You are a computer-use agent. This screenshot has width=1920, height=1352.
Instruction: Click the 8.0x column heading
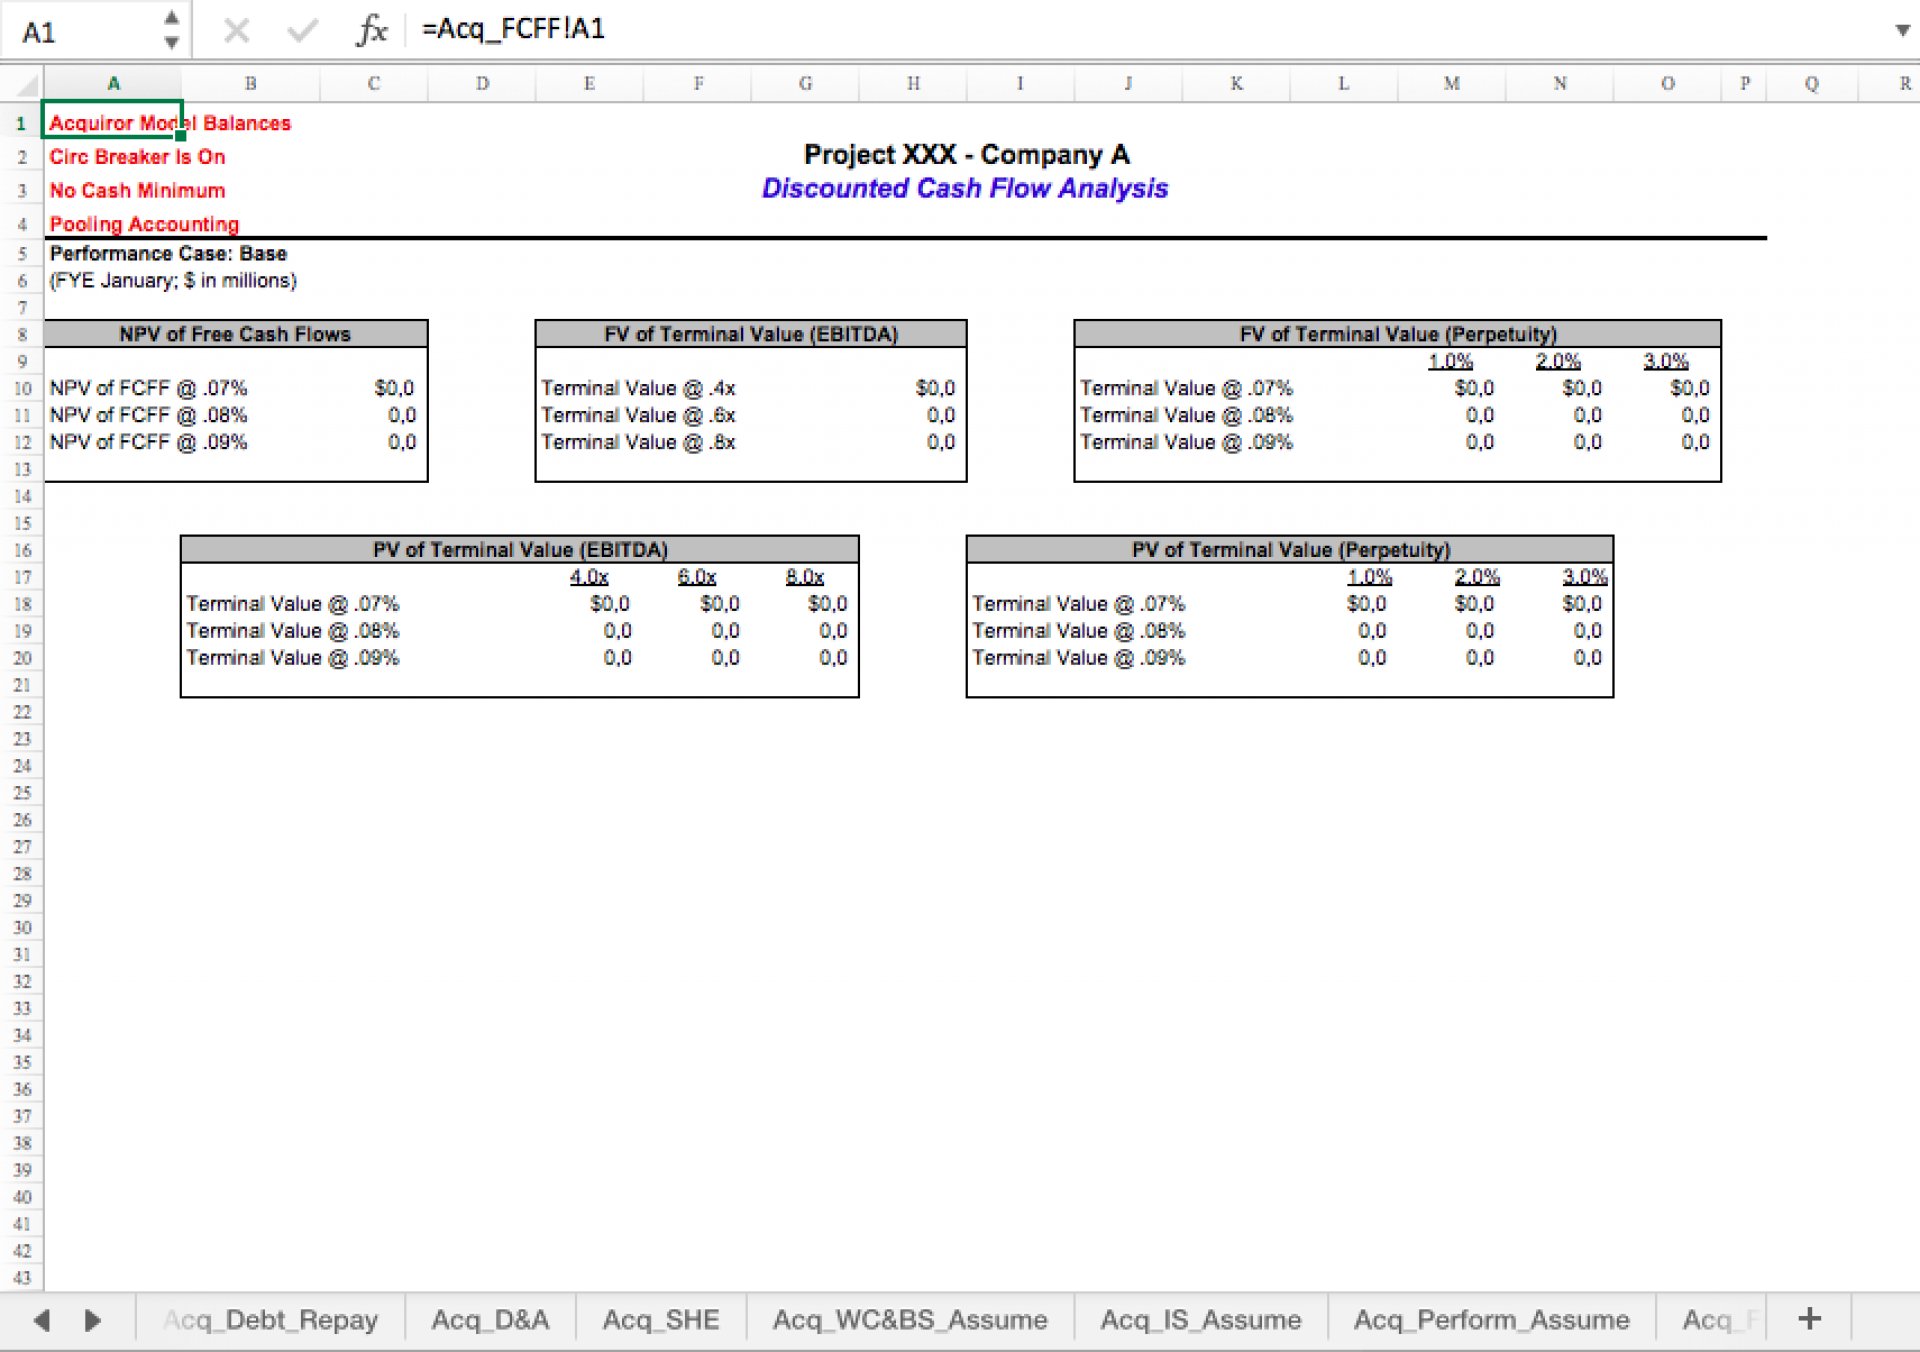tap(805, 577)
